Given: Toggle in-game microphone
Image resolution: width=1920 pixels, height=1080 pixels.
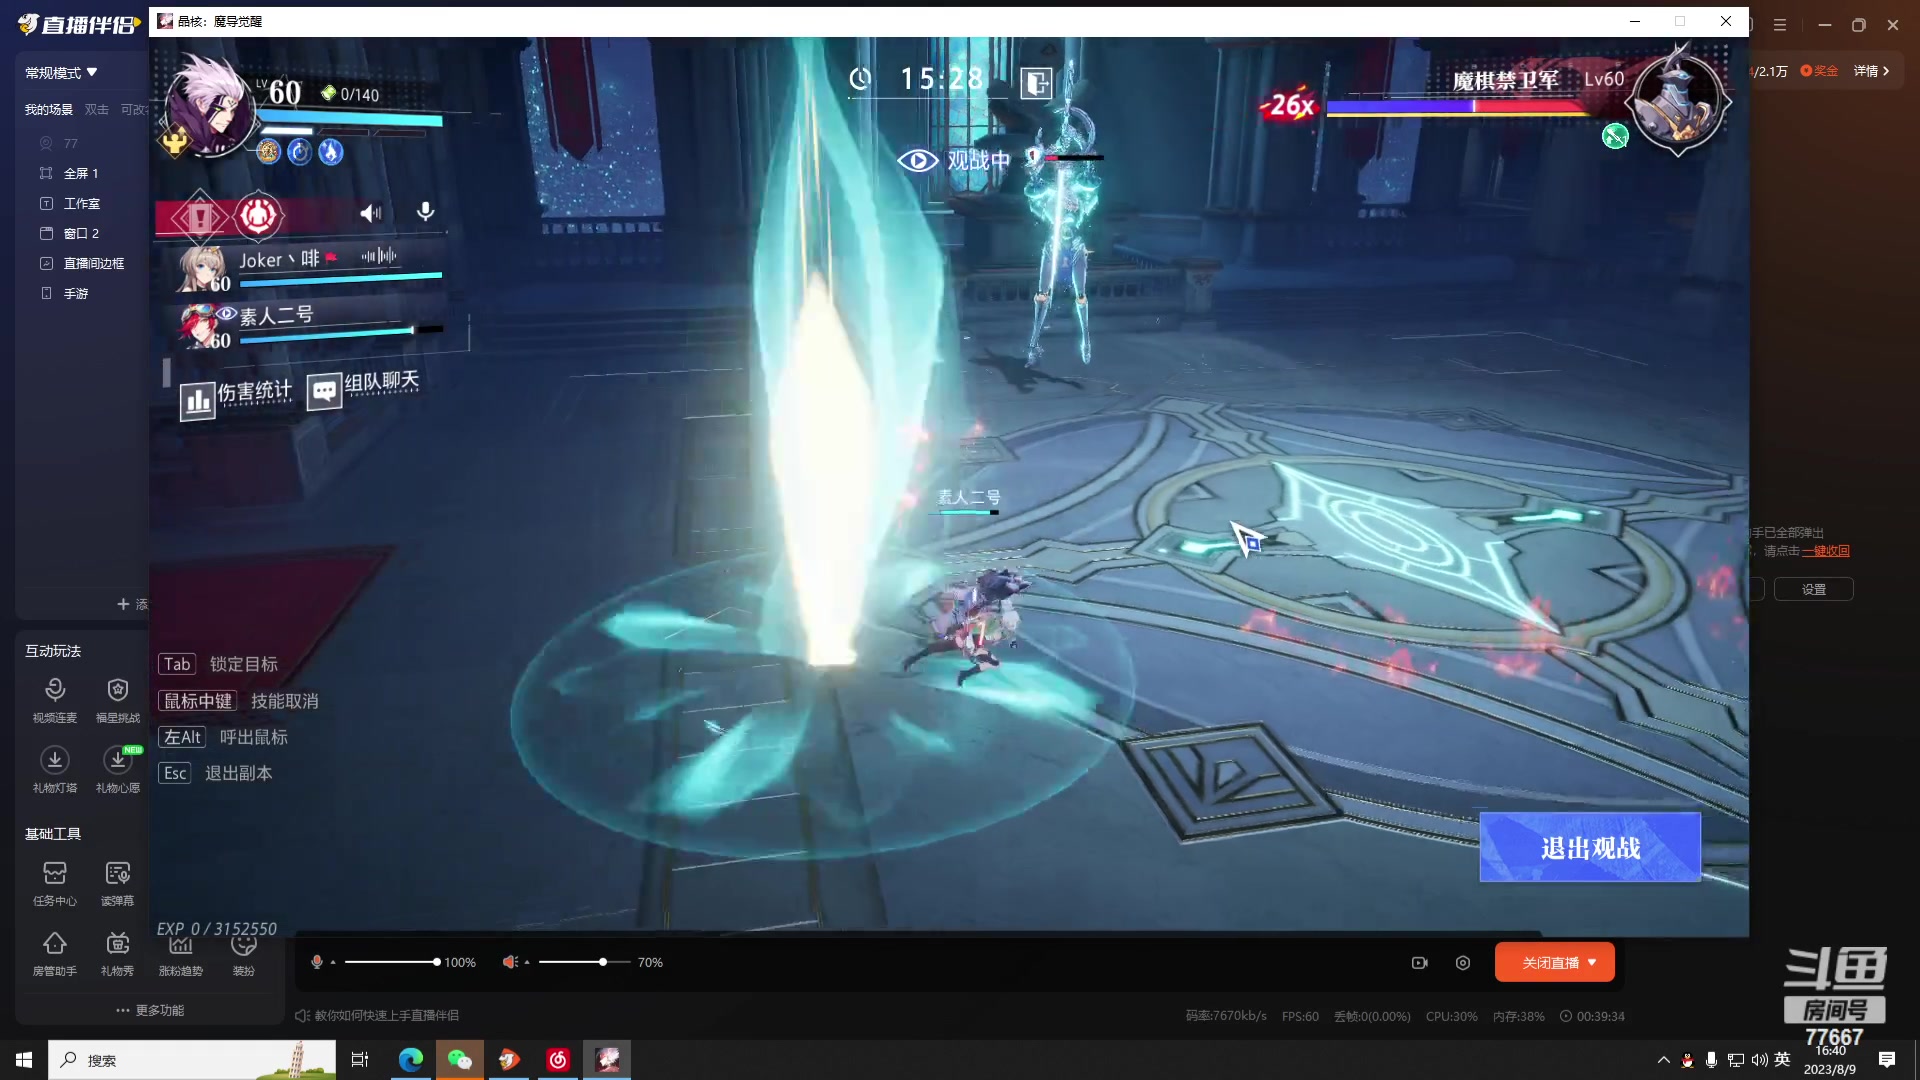Looking at the screenshot, I should (x=425, y=211).
